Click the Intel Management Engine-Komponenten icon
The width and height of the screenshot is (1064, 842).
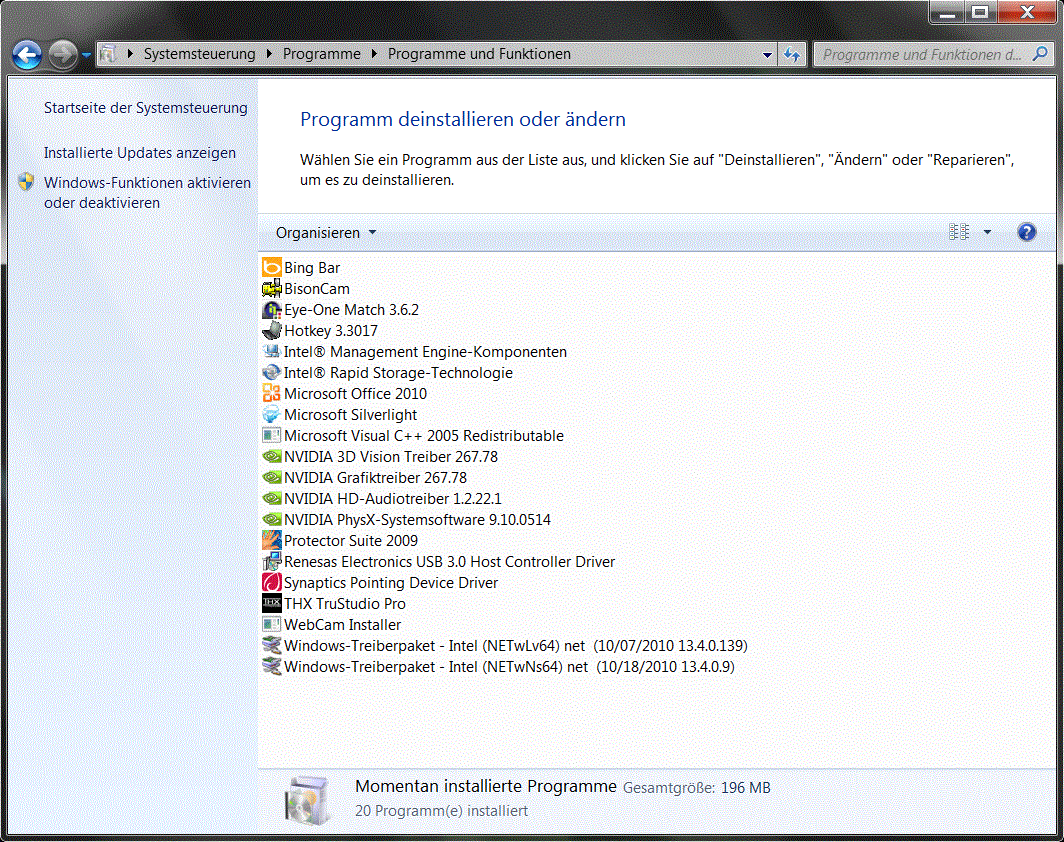271,351
